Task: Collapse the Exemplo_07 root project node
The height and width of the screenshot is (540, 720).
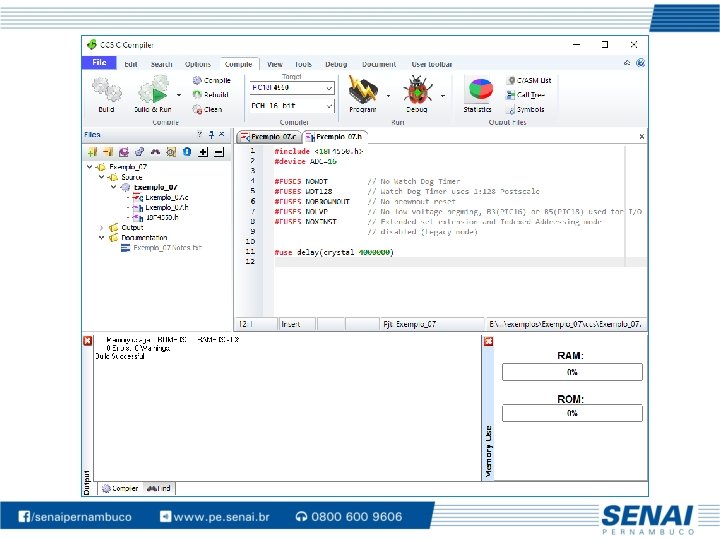Action: pyautogui.click(x=90, y=167)
